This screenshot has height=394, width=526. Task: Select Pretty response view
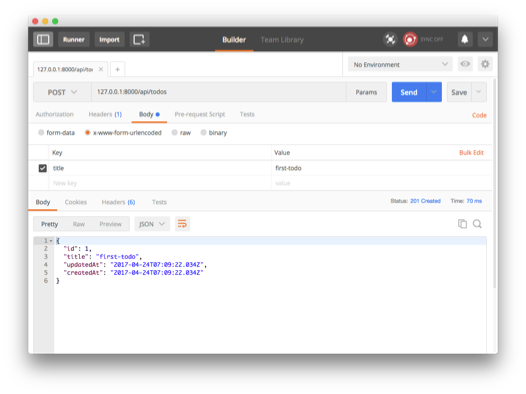click(x=50, y=224)
